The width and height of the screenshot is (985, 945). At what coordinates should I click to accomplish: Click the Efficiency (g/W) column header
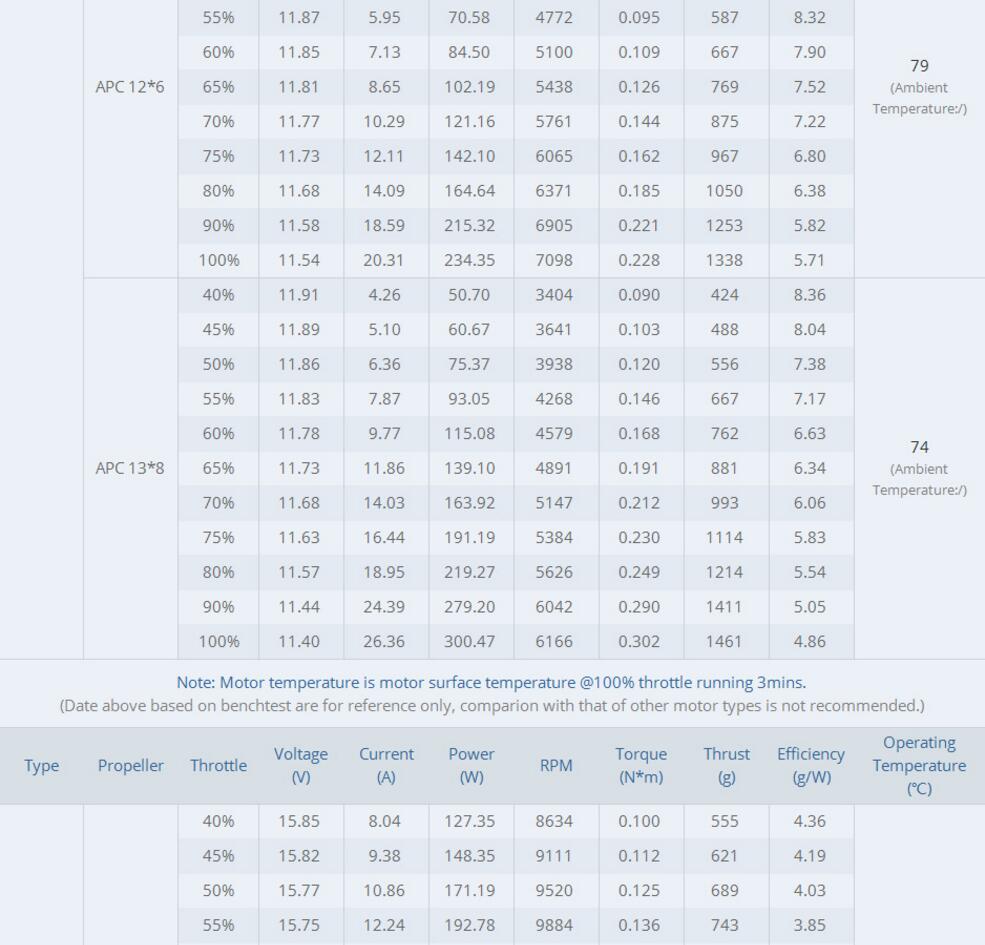click(811, 765)
